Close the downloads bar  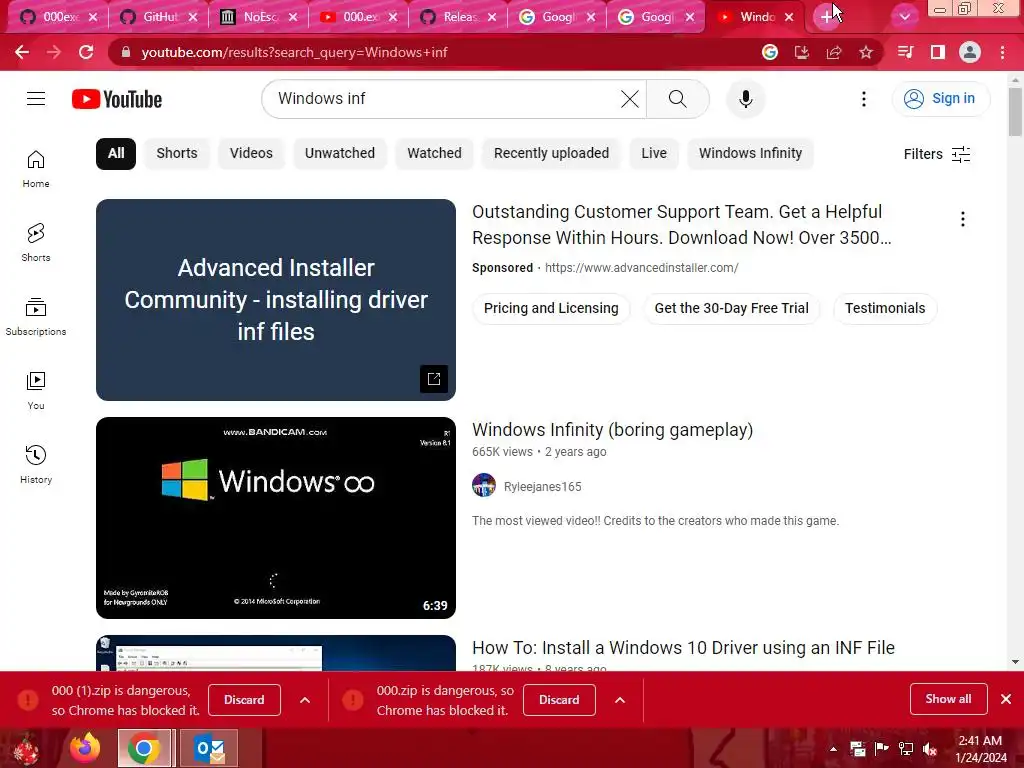pos(1006,699)
